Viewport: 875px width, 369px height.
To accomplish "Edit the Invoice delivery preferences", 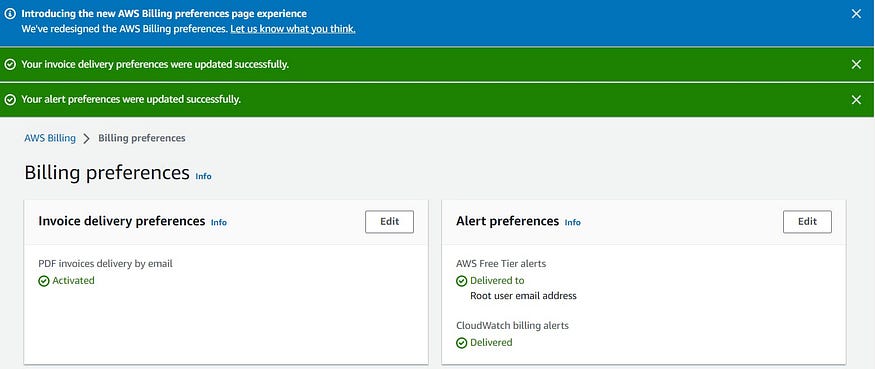I will [x=390, y=222].
